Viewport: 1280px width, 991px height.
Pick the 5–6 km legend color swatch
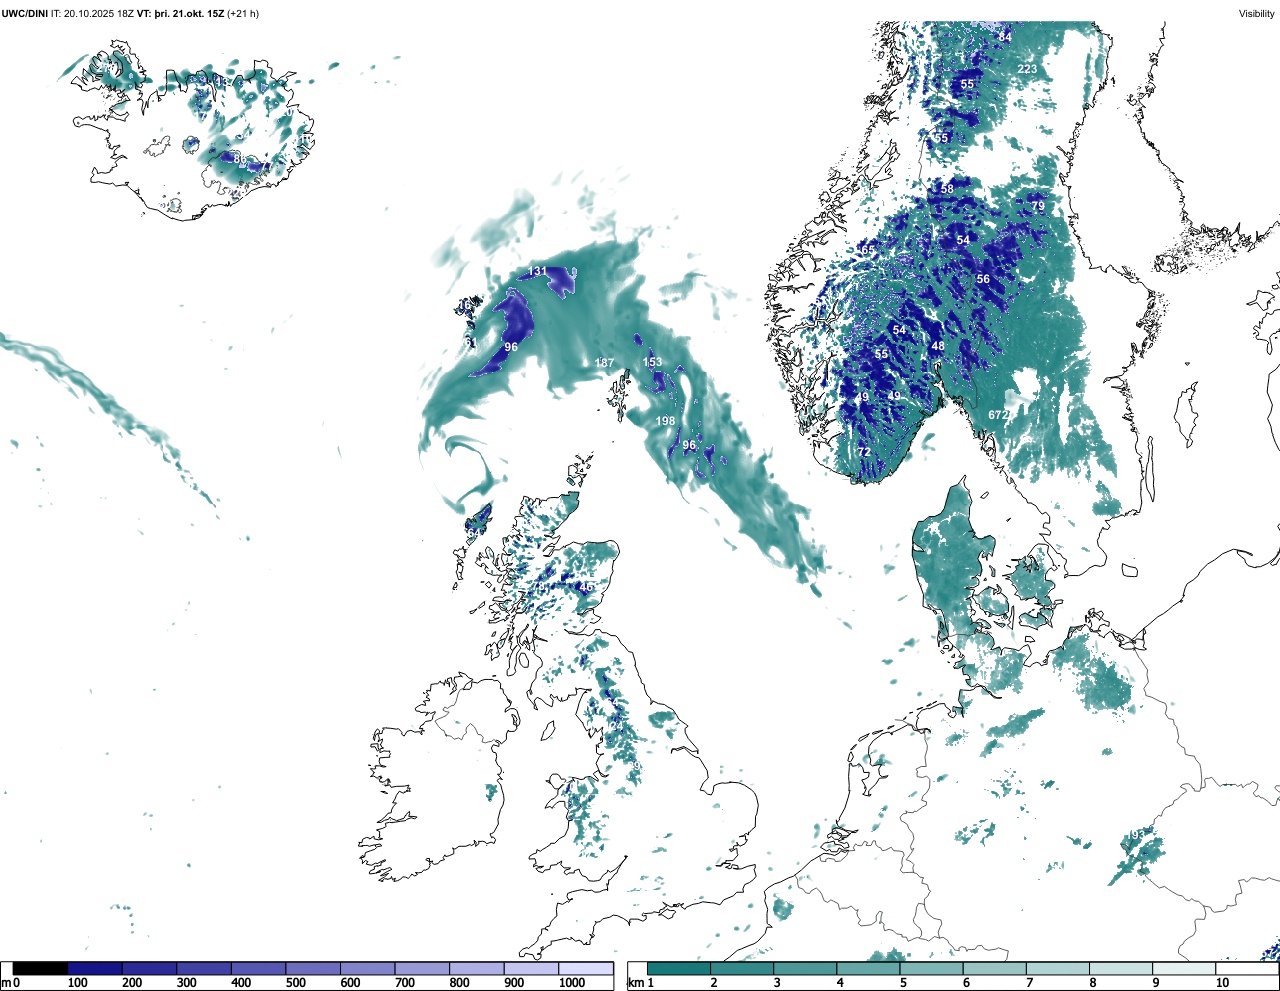click(x=931, y=968)
